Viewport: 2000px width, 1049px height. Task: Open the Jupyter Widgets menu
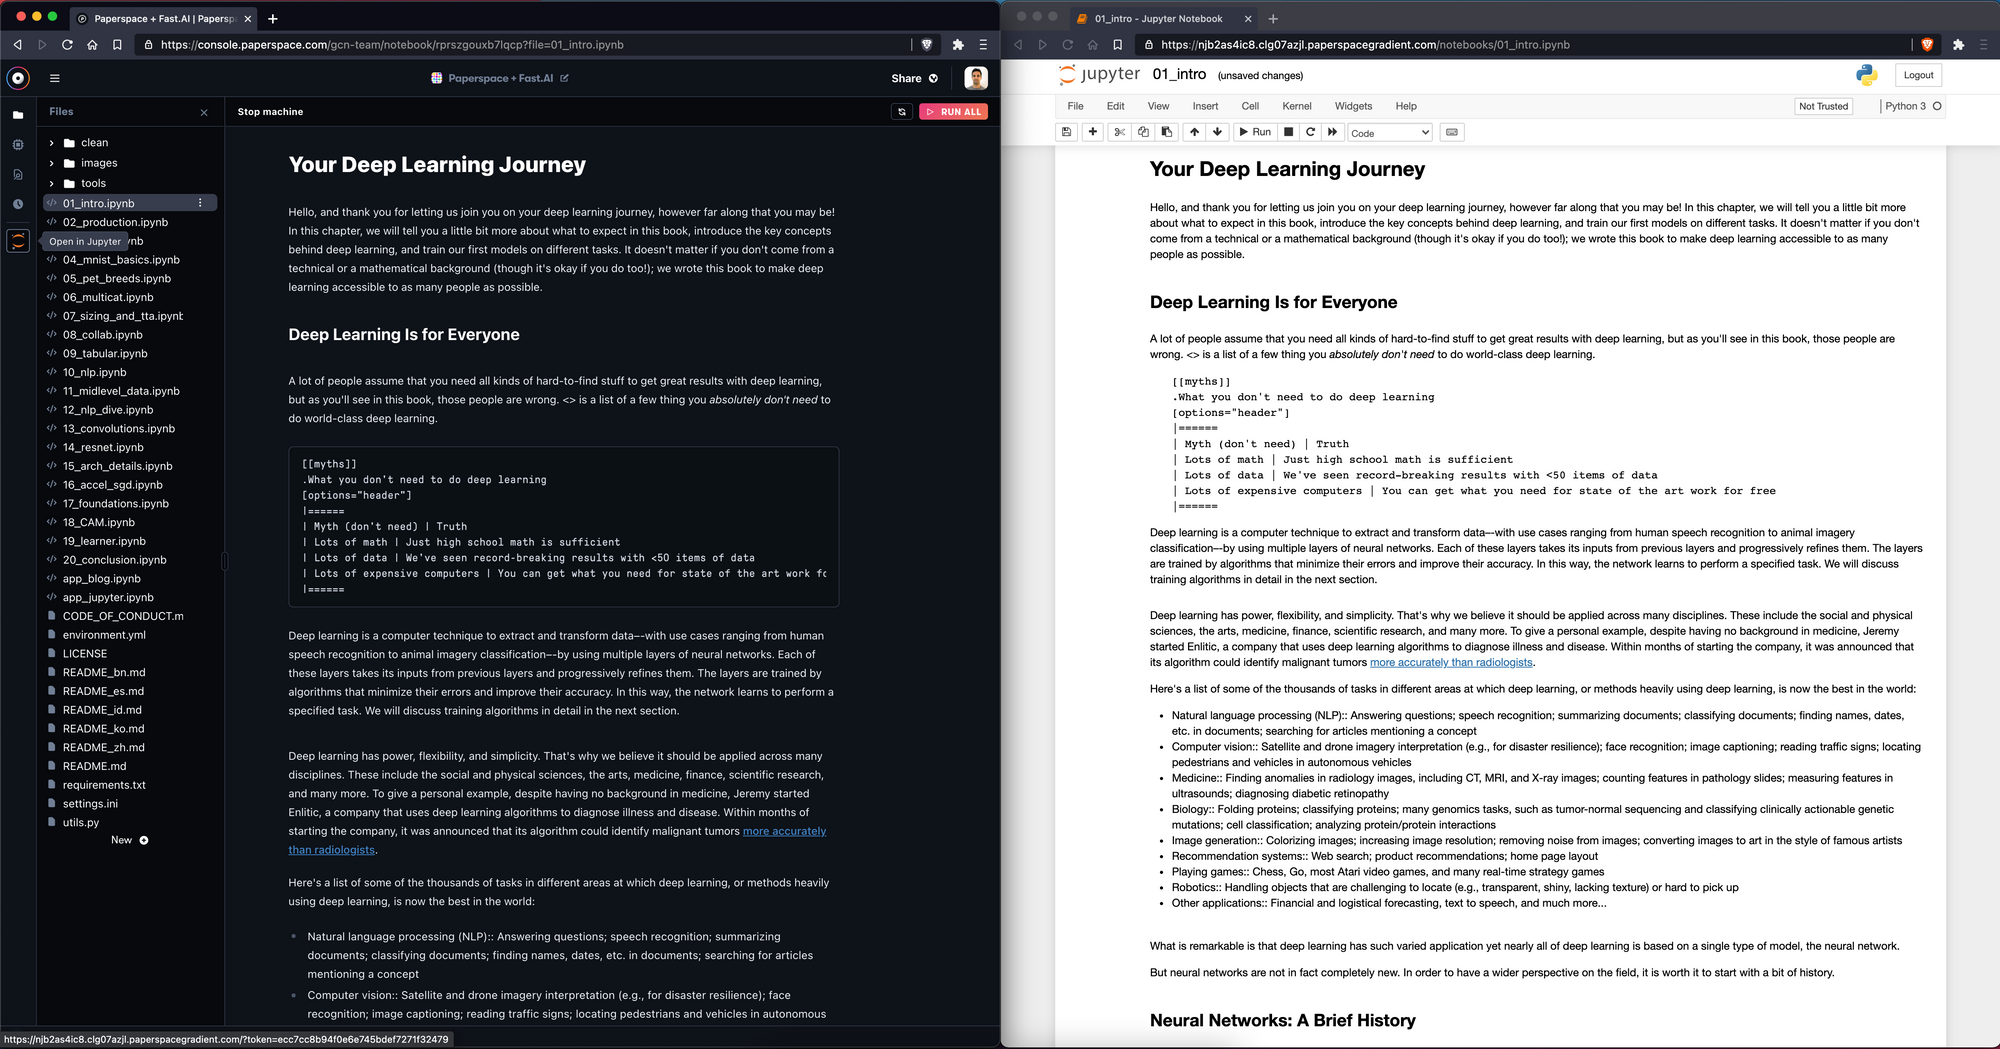(1353, 106)
